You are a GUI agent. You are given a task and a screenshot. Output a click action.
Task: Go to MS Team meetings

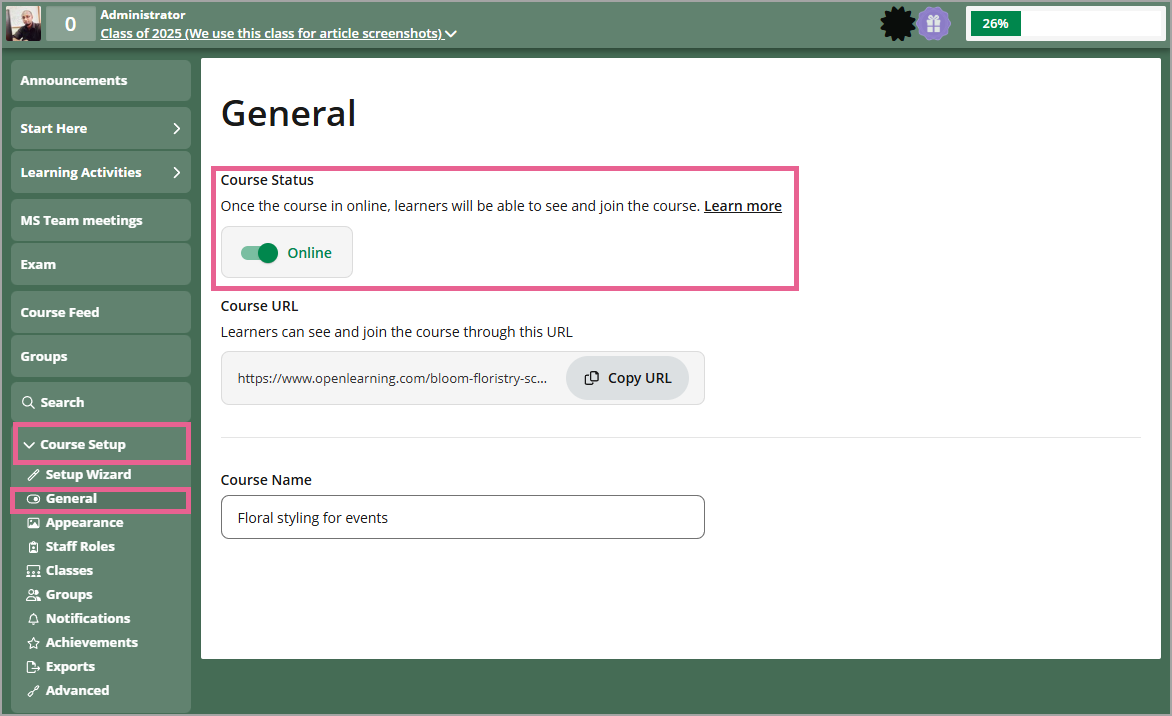[x=101, y=220]
